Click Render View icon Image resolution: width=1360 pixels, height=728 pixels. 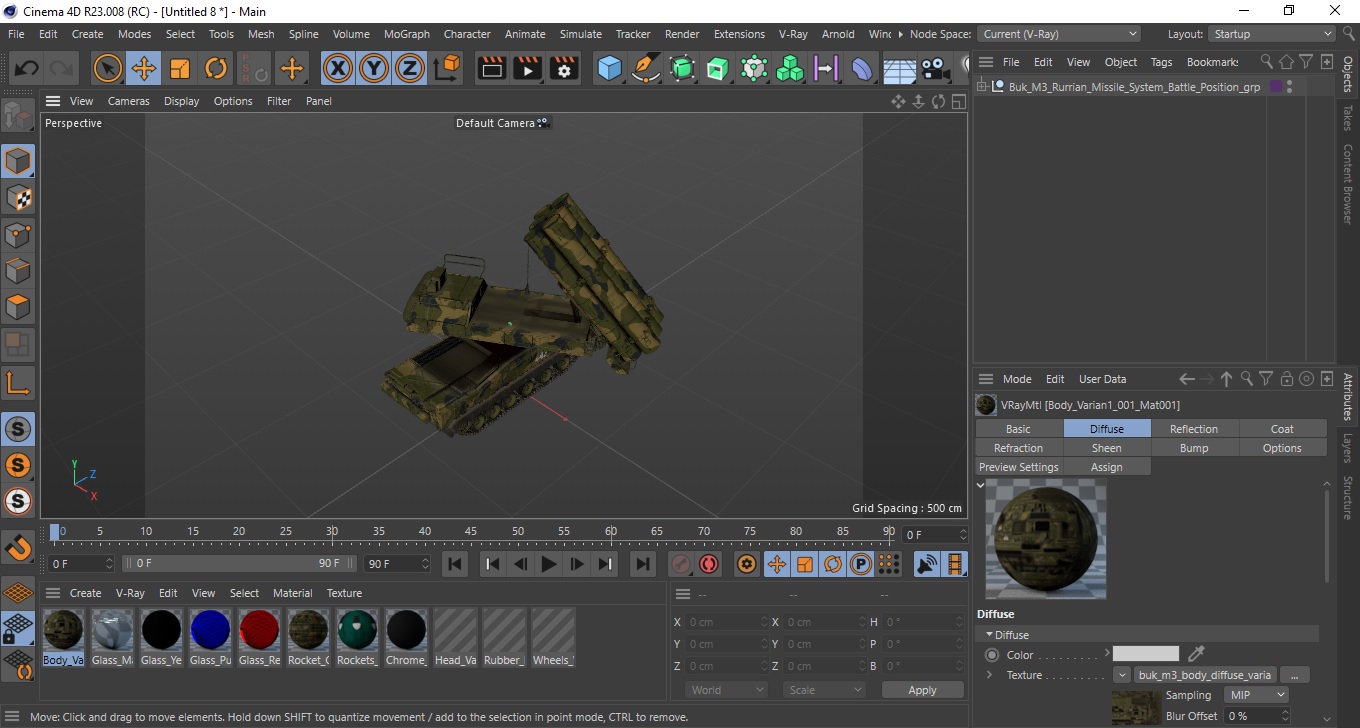[492, 69]
